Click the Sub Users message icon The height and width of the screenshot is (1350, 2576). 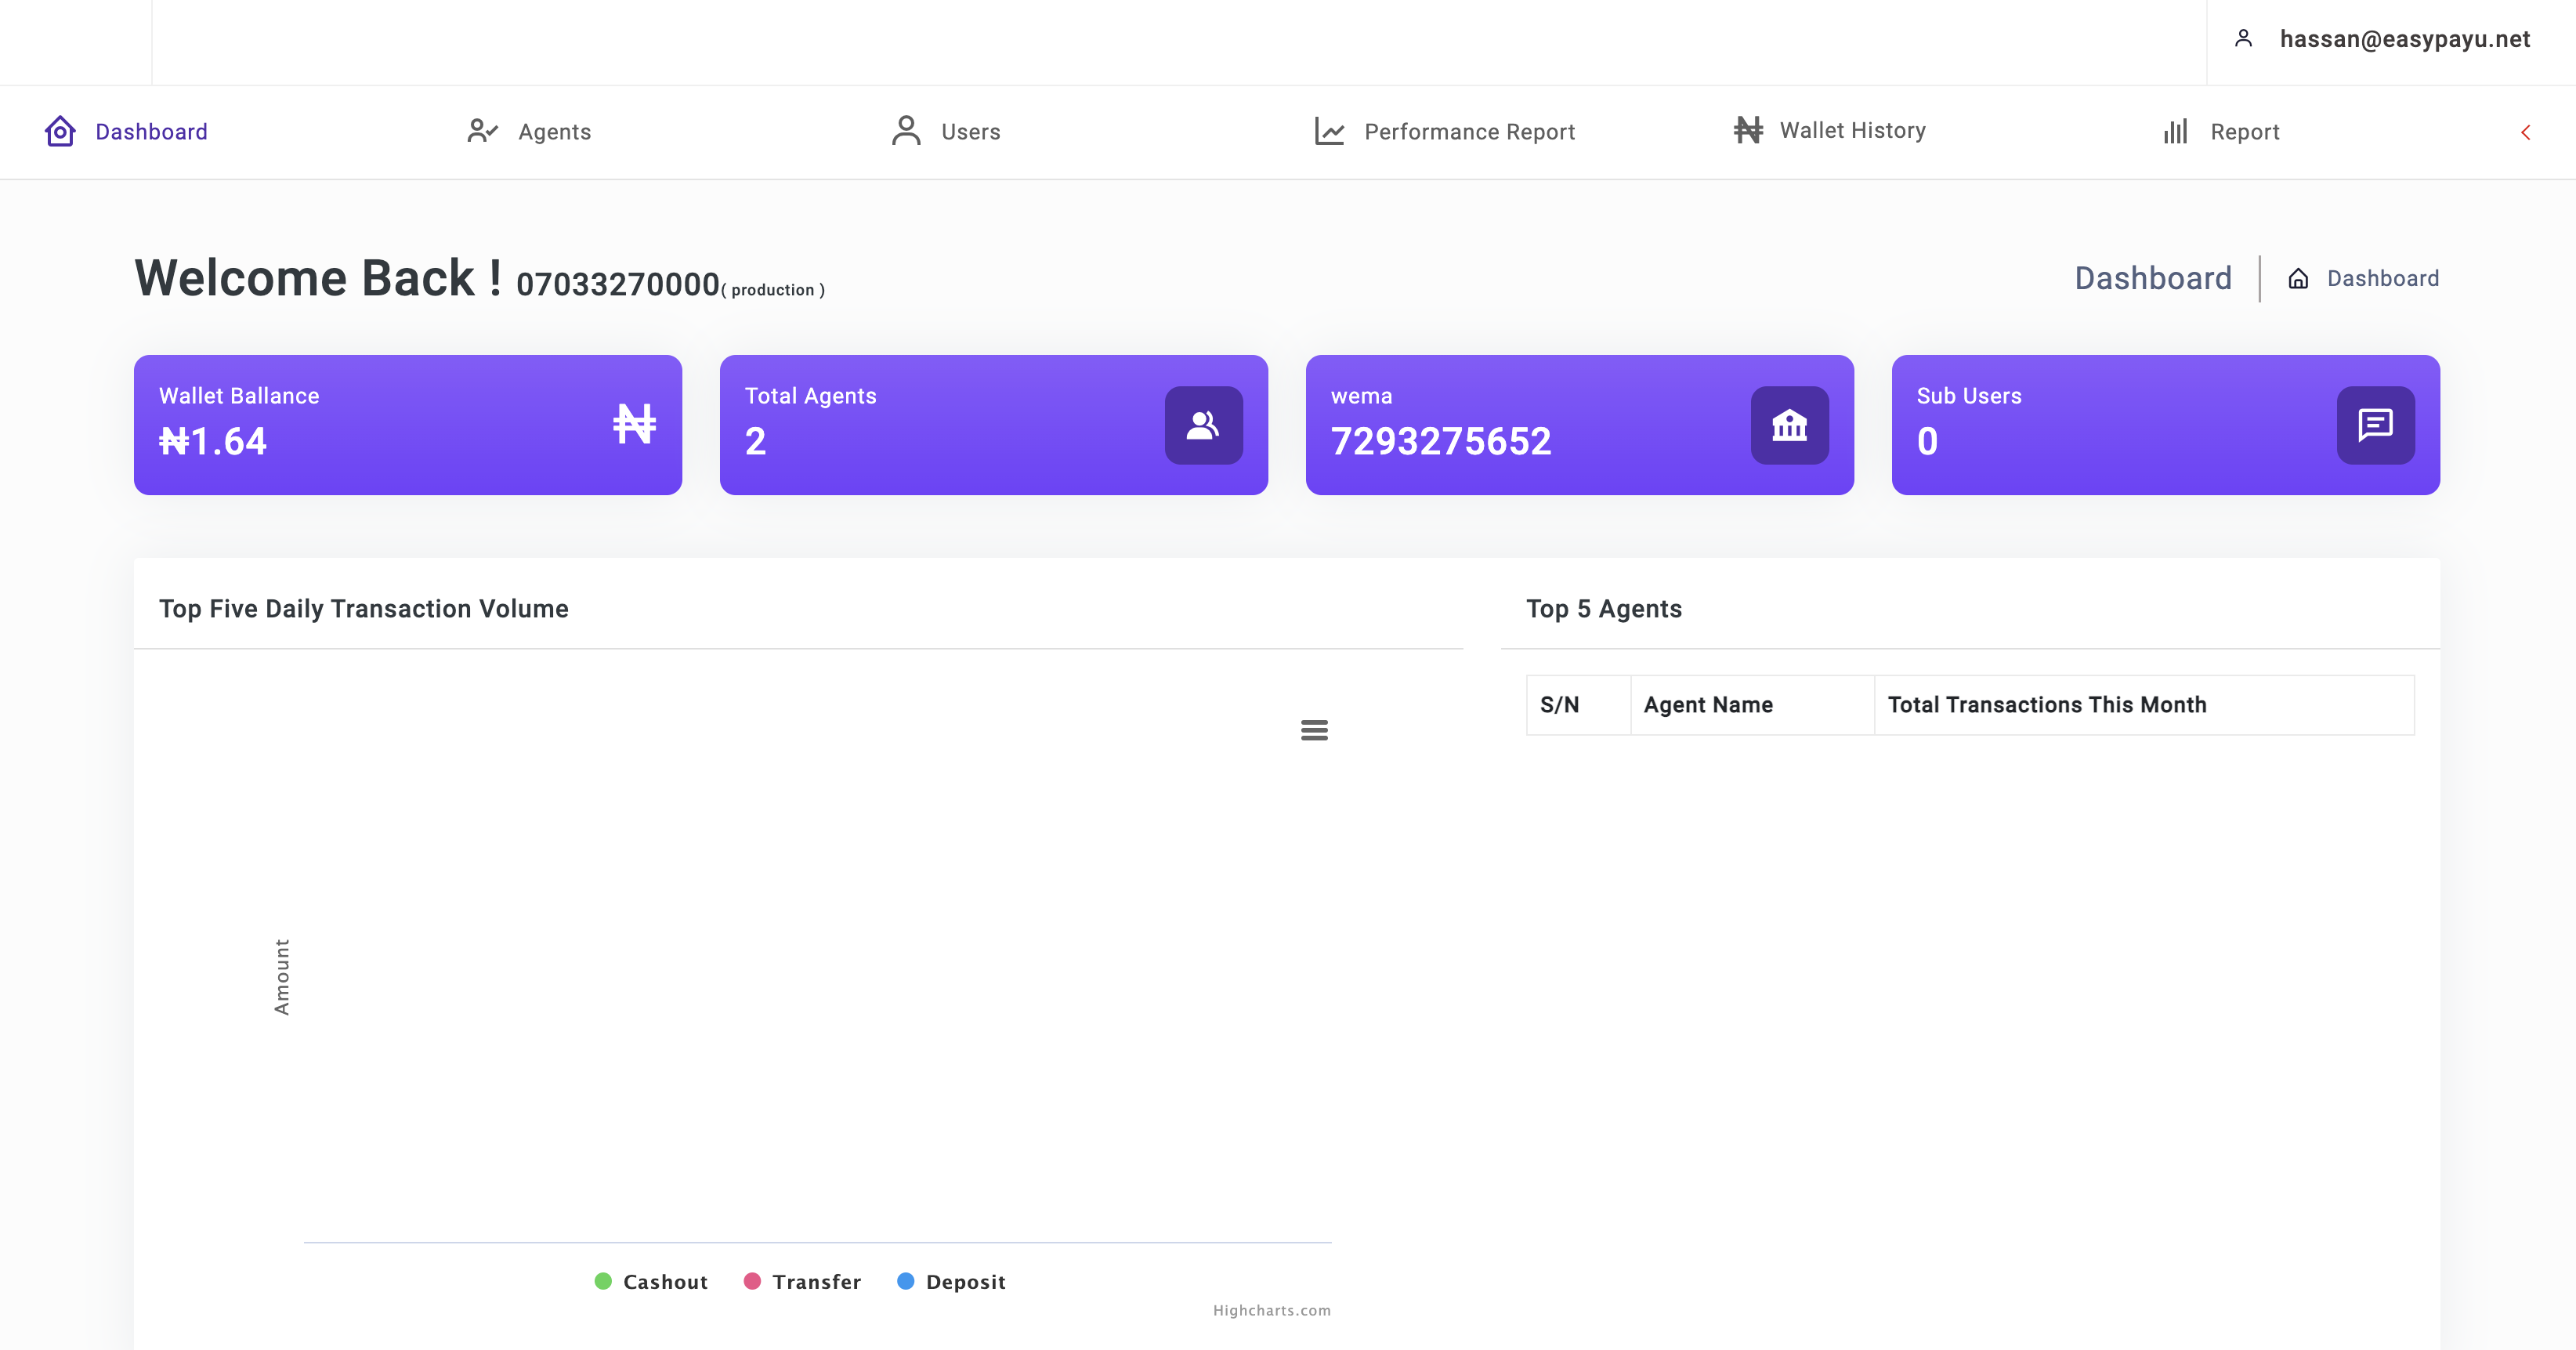coord(2375,425)
